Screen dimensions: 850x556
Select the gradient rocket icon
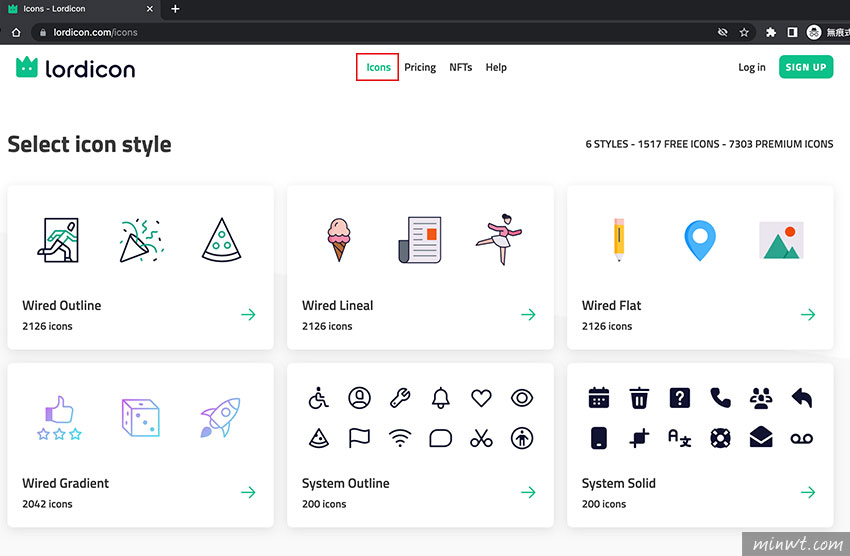[x=221, y=417]
